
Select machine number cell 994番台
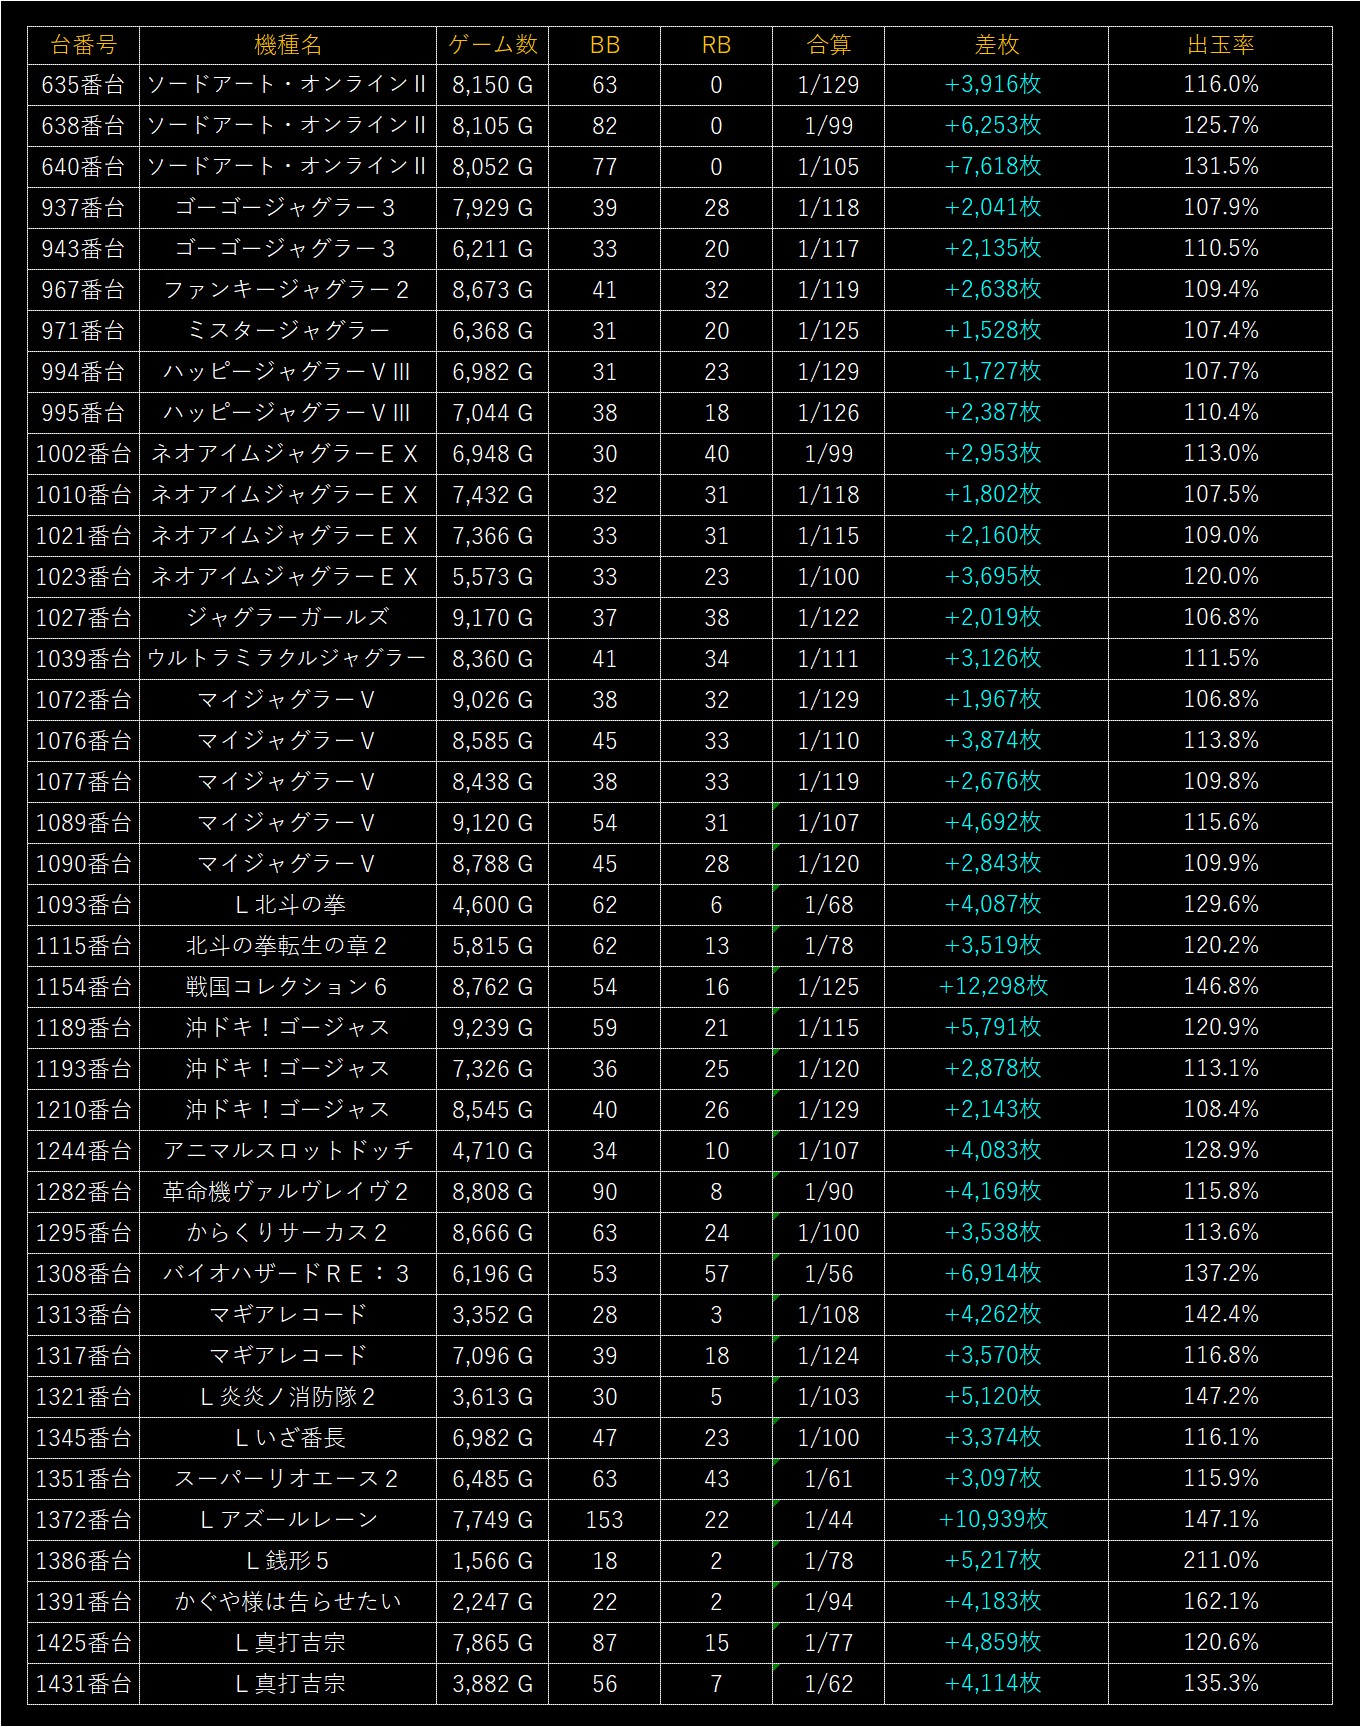point(83,372)
